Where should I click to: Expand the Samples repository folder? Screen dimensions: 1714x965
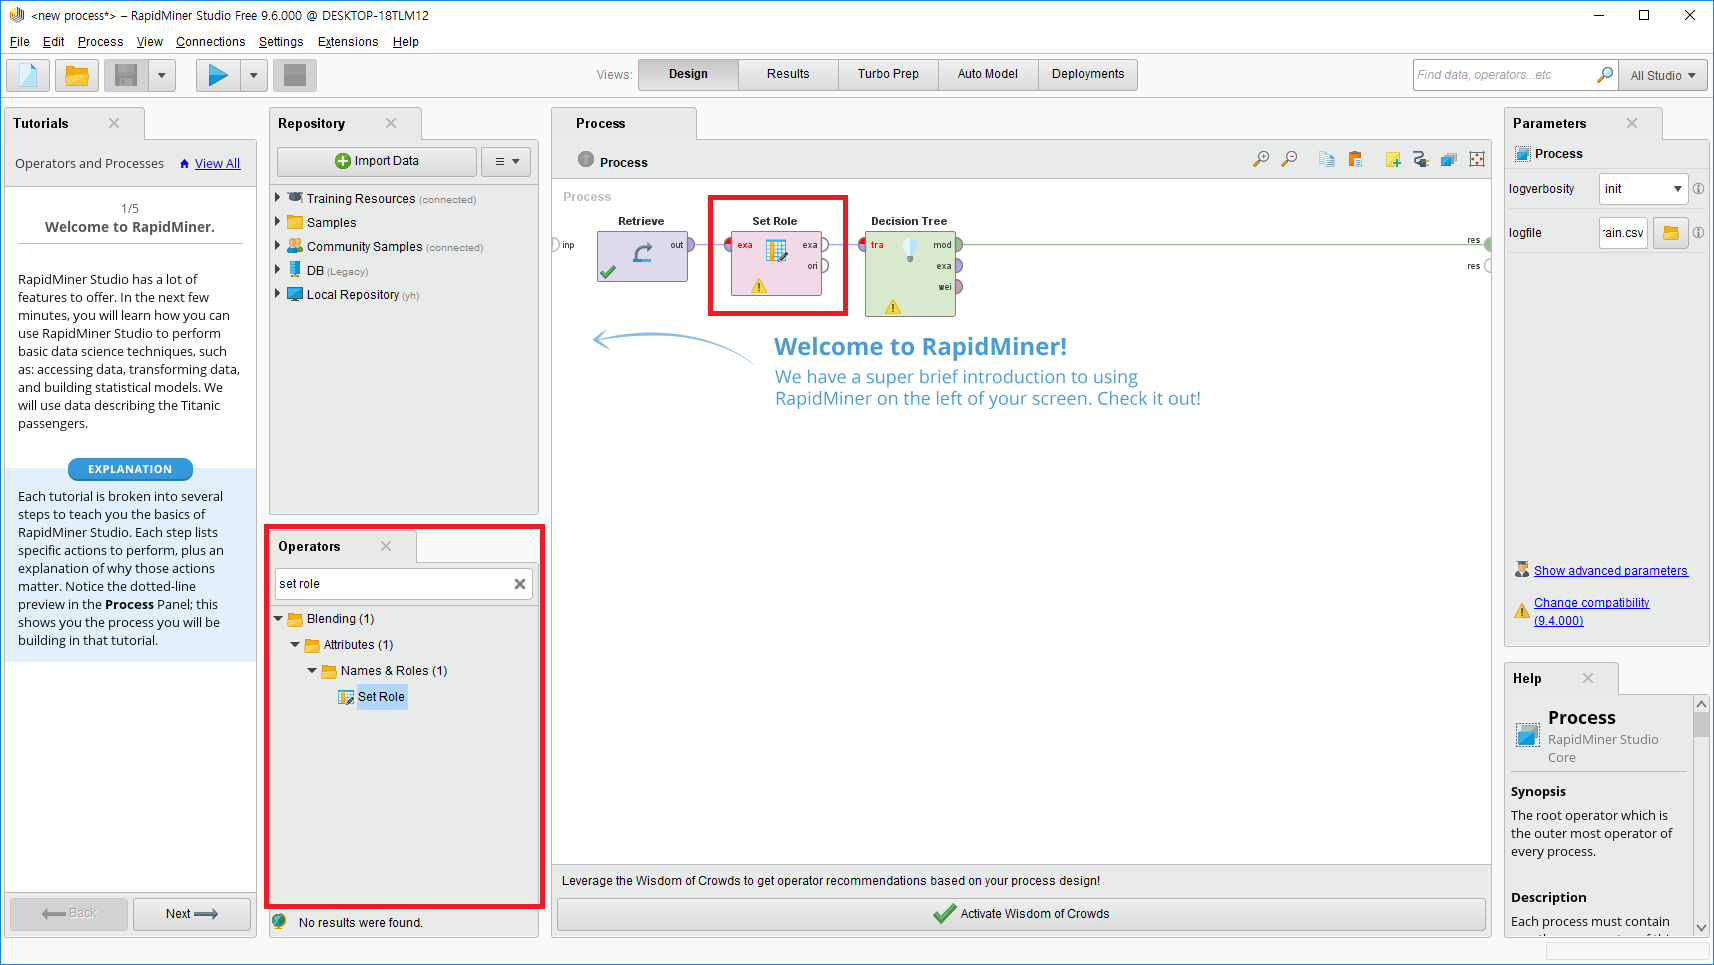[x=277, y=221]
